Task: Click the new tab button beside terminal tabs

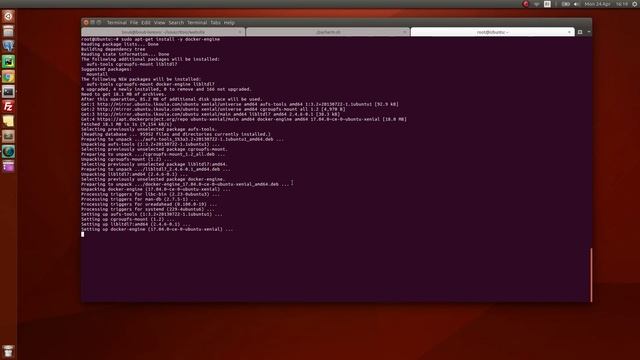Action: pyautogui.click(x=580, y=32)
